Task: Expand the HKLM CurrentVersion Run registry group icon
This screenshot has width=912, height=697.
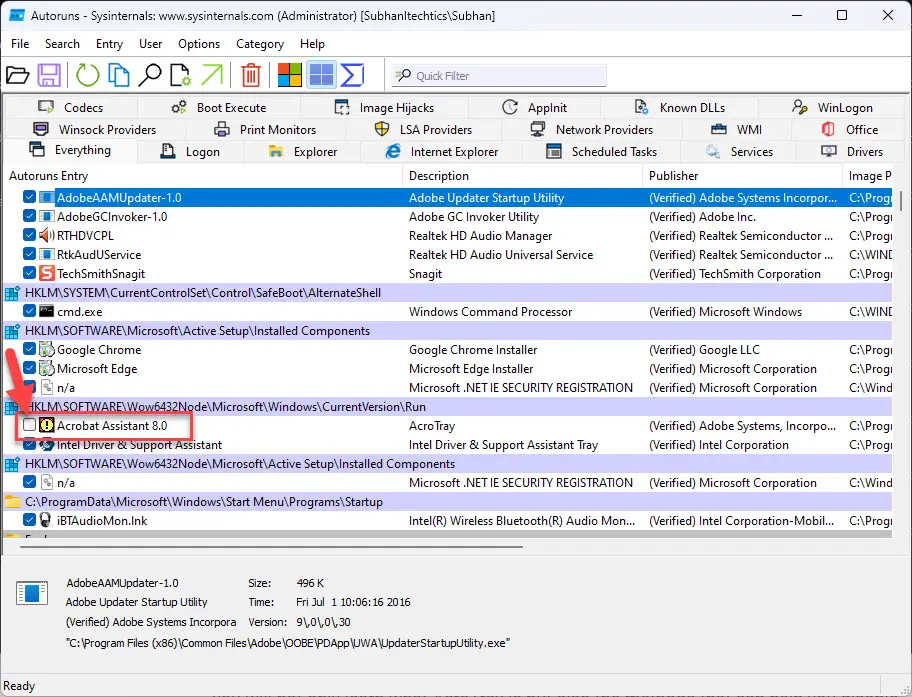Action: coord(10,406)
